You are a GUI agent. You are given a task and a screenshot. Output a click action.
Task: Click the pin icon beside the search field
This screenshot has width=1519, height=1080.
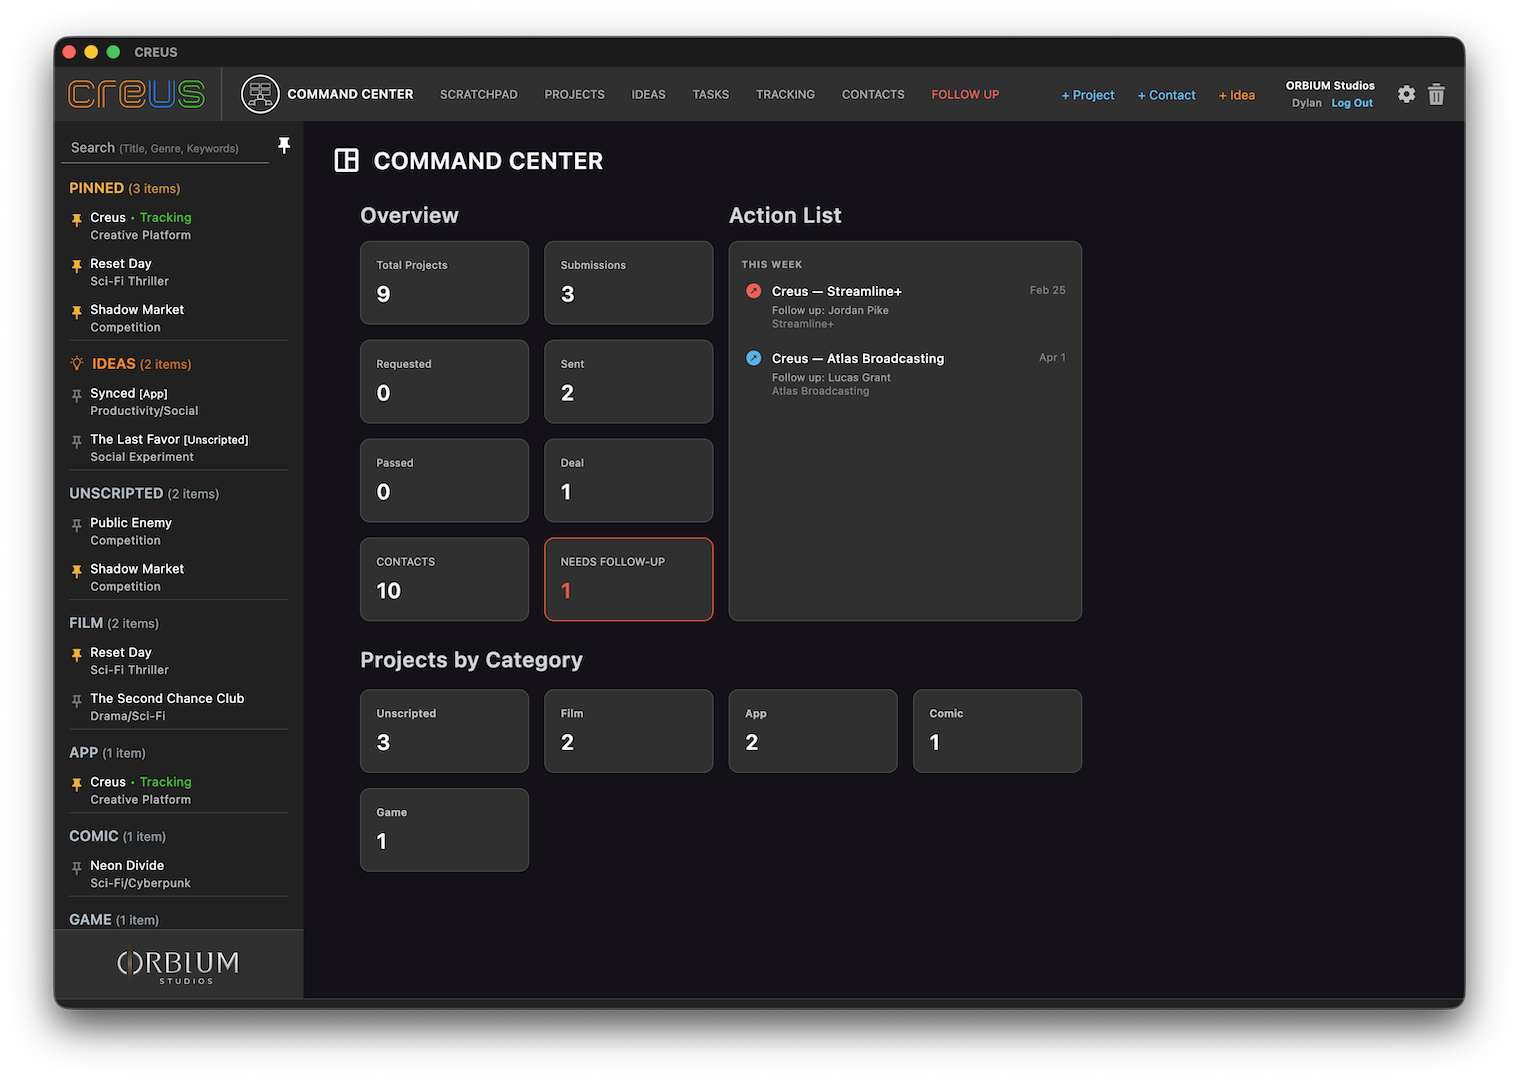[284, 146]
